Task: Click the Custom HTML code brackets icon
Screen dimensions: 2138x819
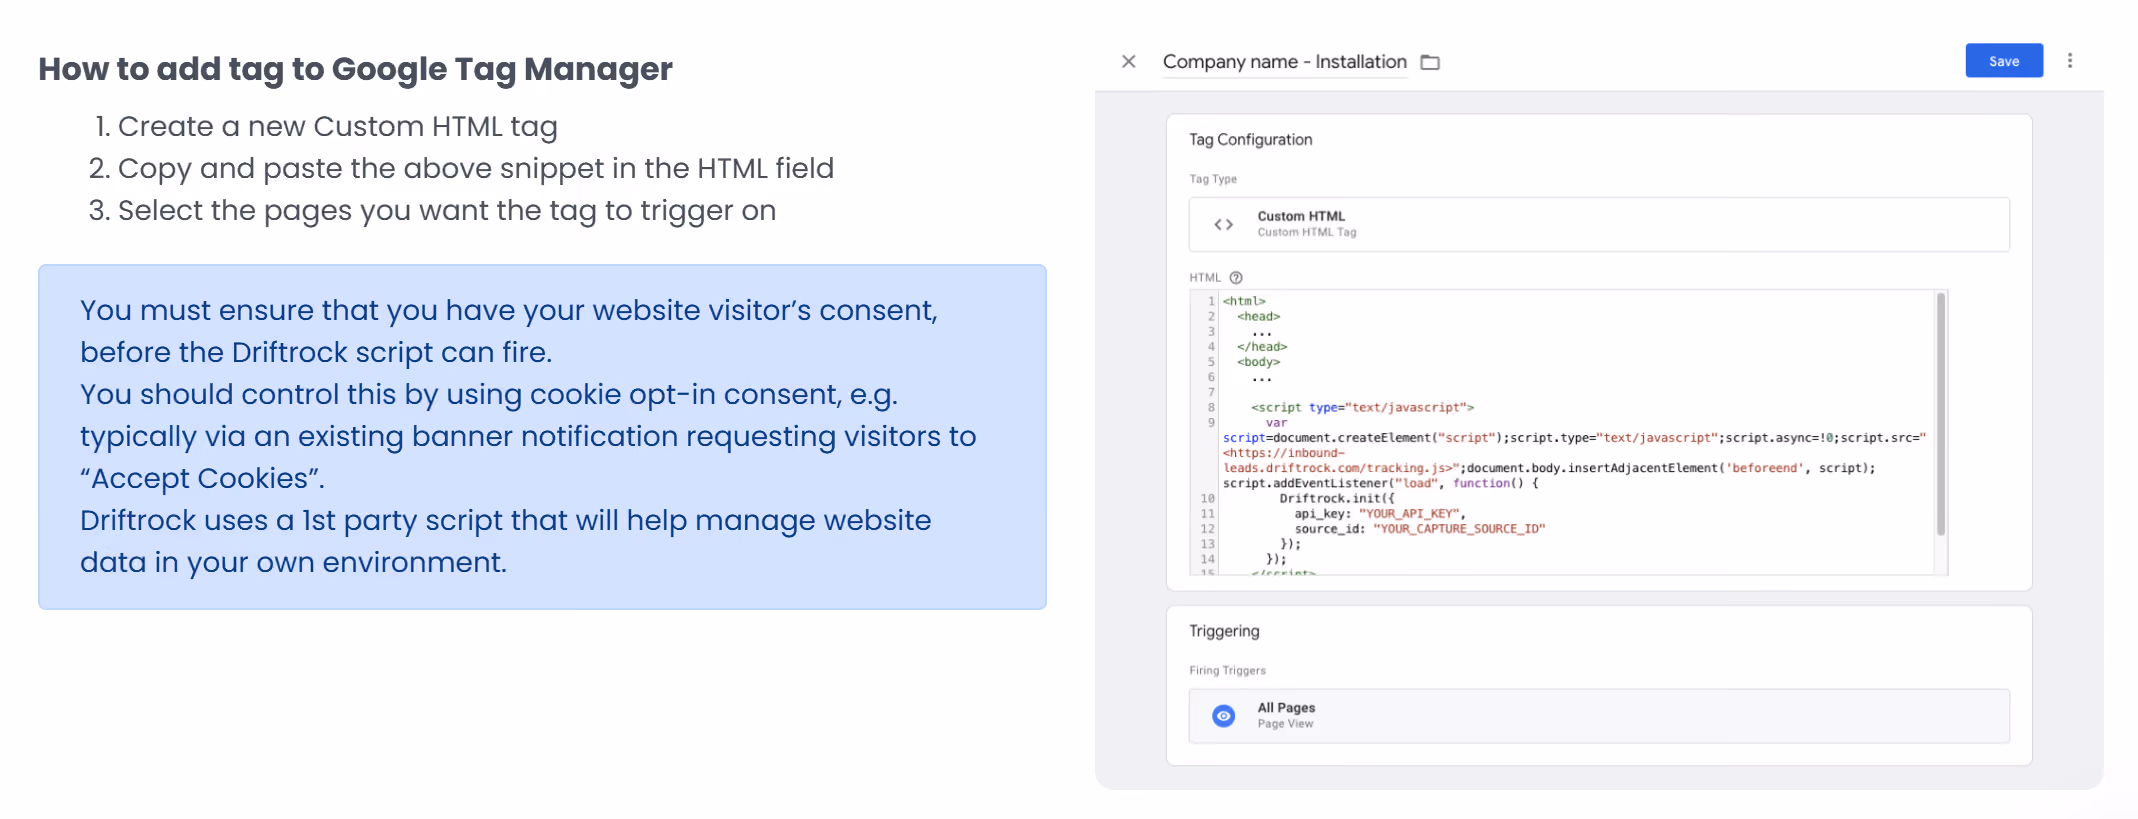Action: [1223, 225]
